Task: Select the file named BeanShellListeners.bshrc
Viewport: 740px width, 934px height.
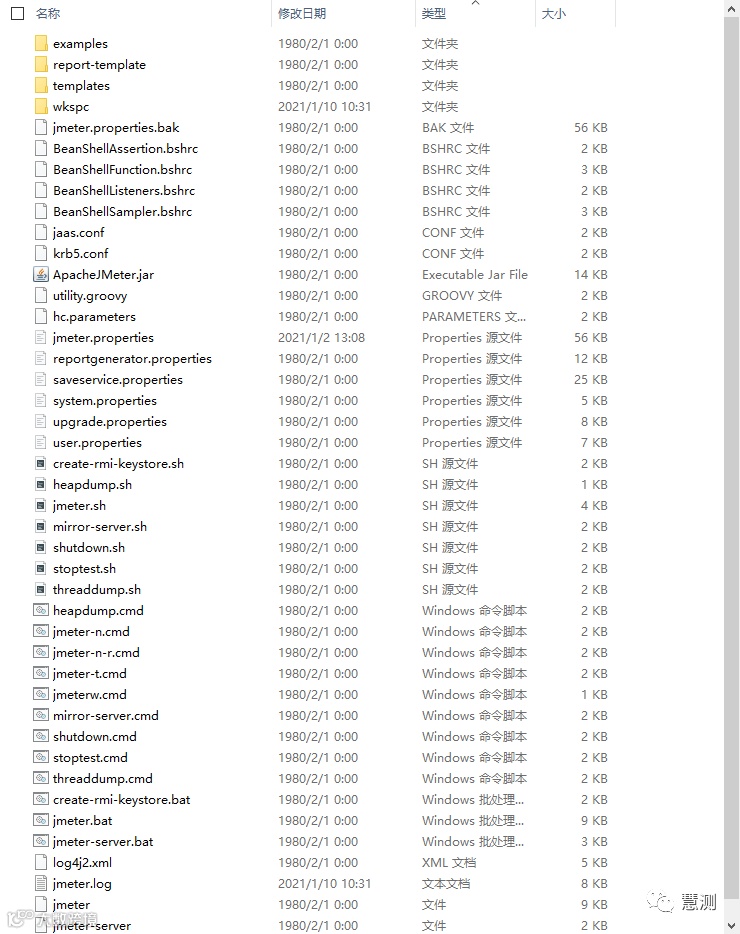Action: (124, 191)
